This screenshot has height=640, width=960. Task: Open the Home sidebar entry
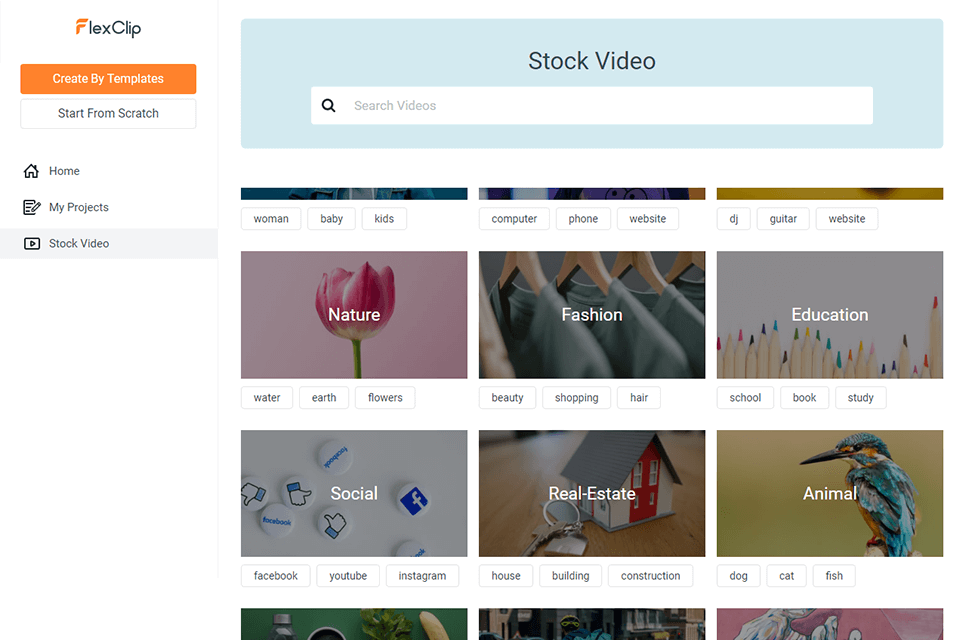click(x=64, y=170)
